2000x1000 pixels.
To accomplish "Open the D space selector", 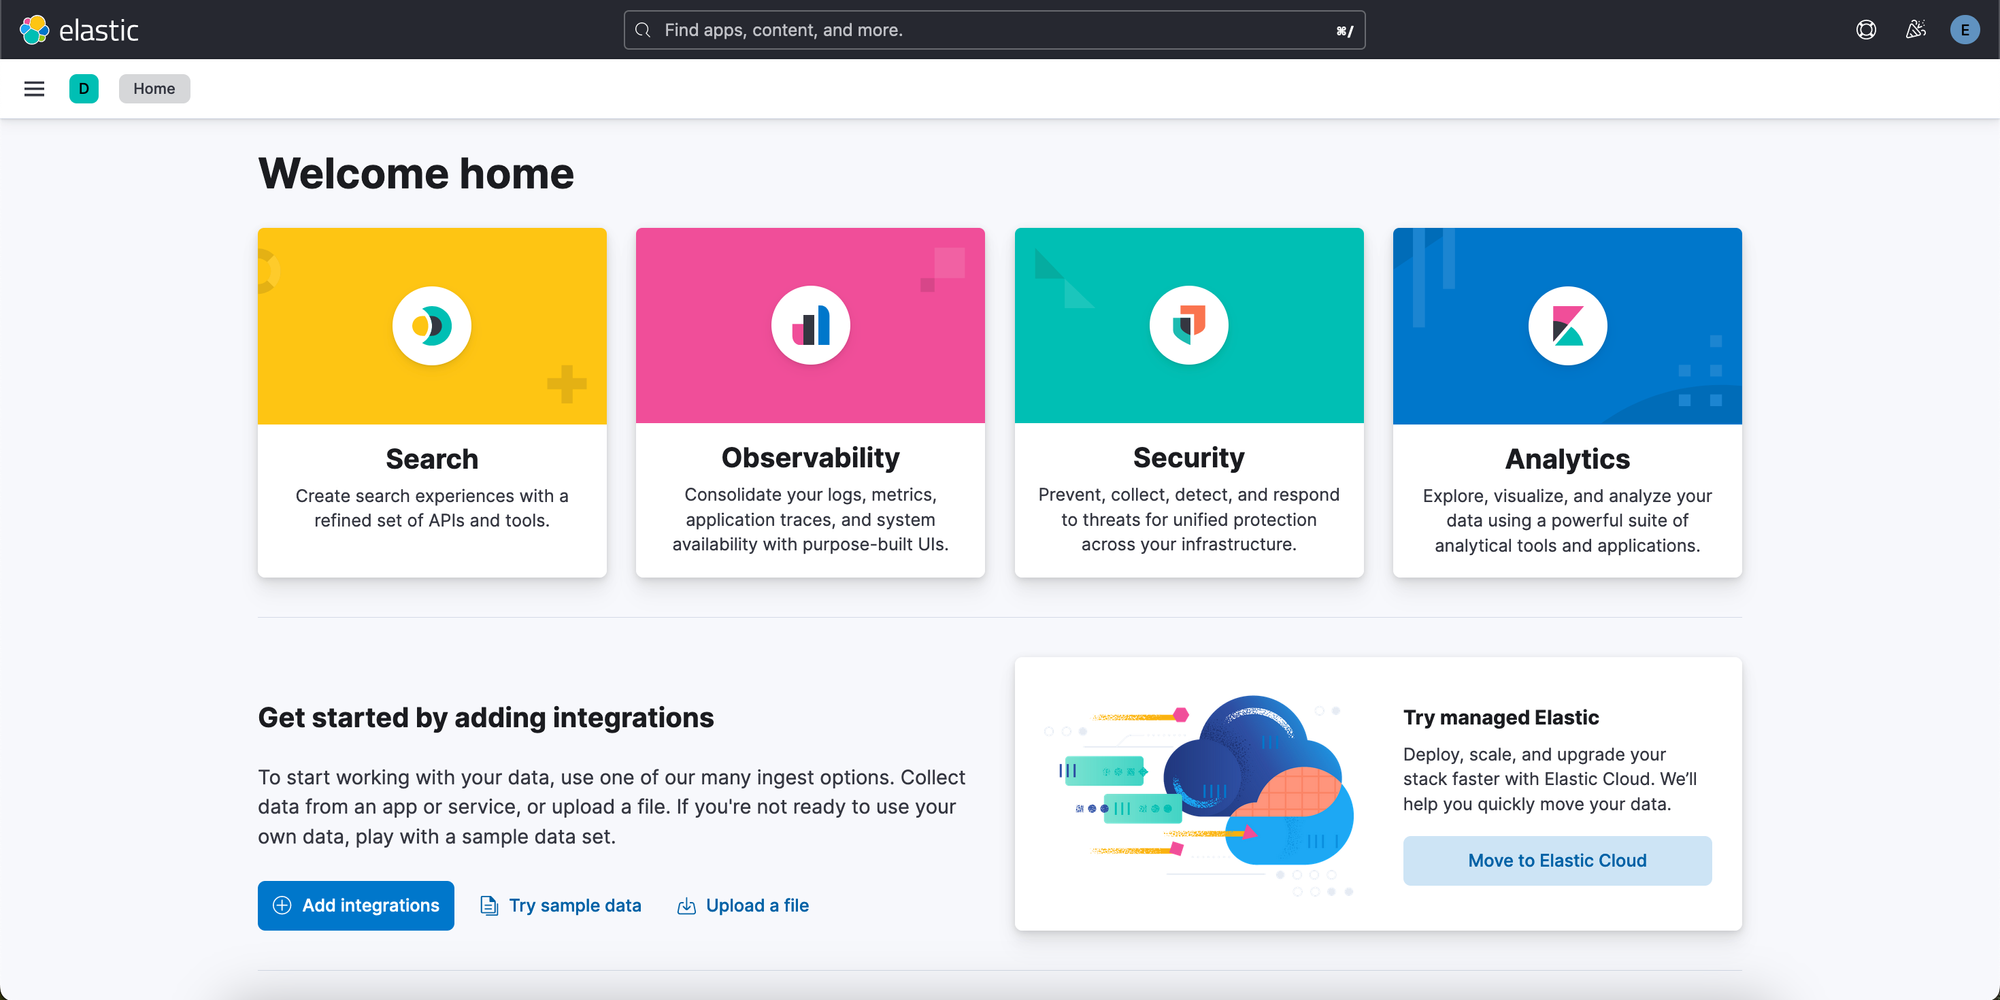I will [84, 89].
